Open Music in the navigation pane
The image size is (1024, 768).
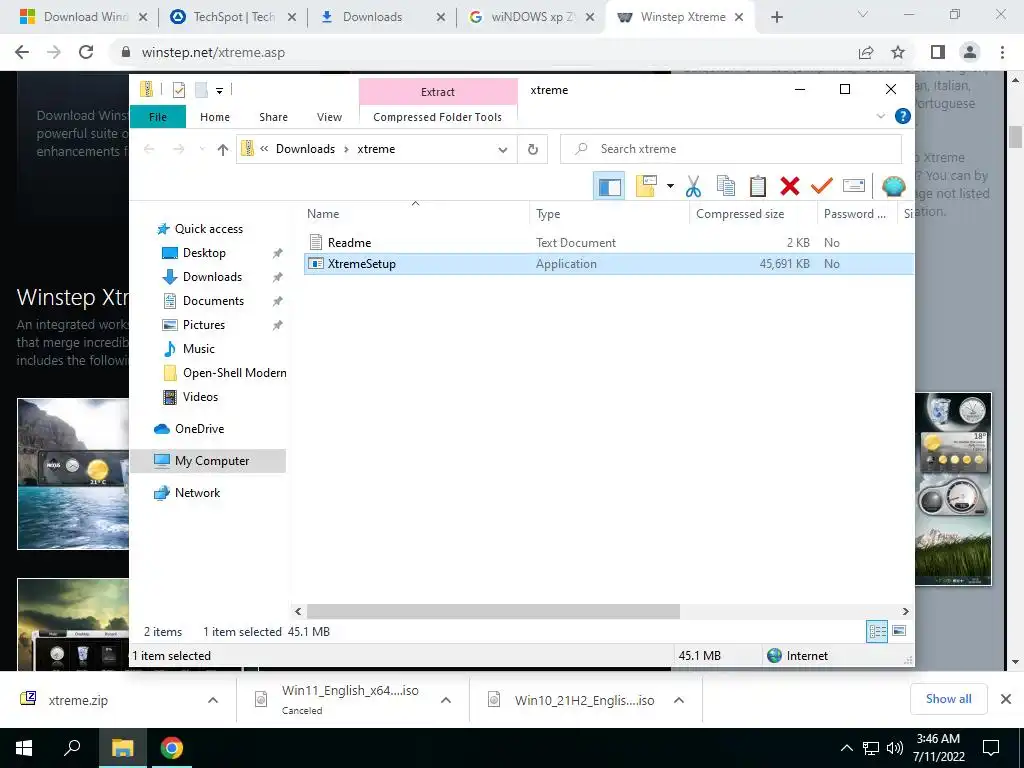point(199,349)
